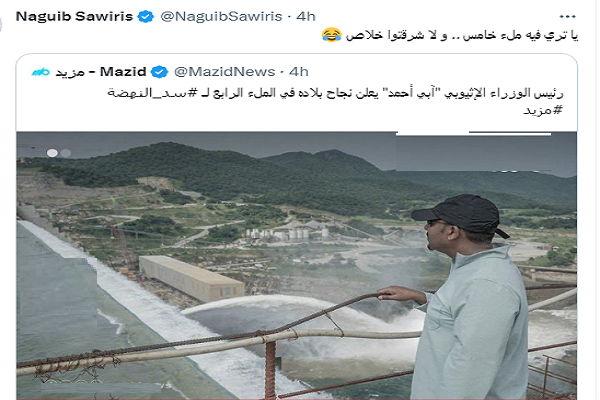Viewport: 600px width, 400px height.
Task: Visit the @NaguibSawiris handle
Action: pos(221,16)
